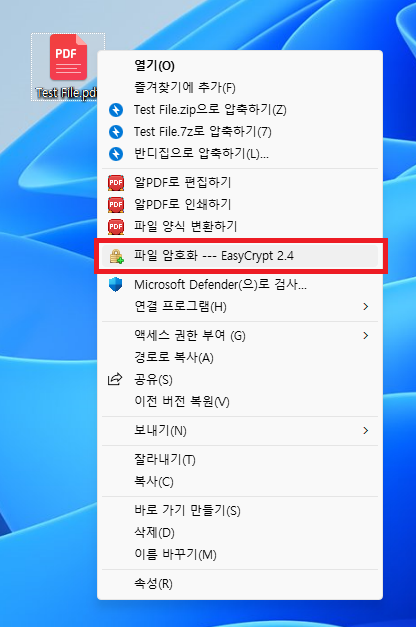Image resolution: width=416 pixels, height=627 pixels.
Task: Expand the 보내기(N) submenu arrow
Action: [x=365, y=431]
